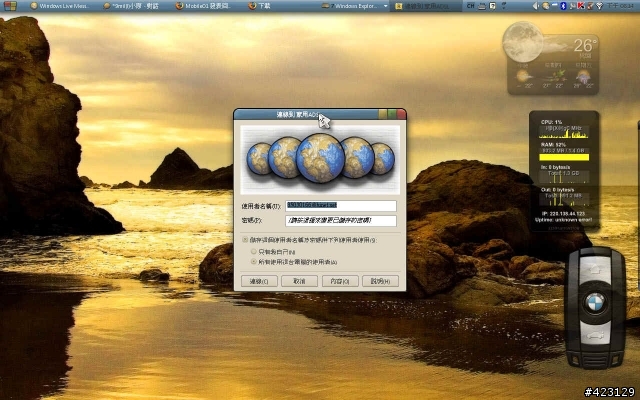Click the password field in ADSL dialog

[x=341, y=220]
